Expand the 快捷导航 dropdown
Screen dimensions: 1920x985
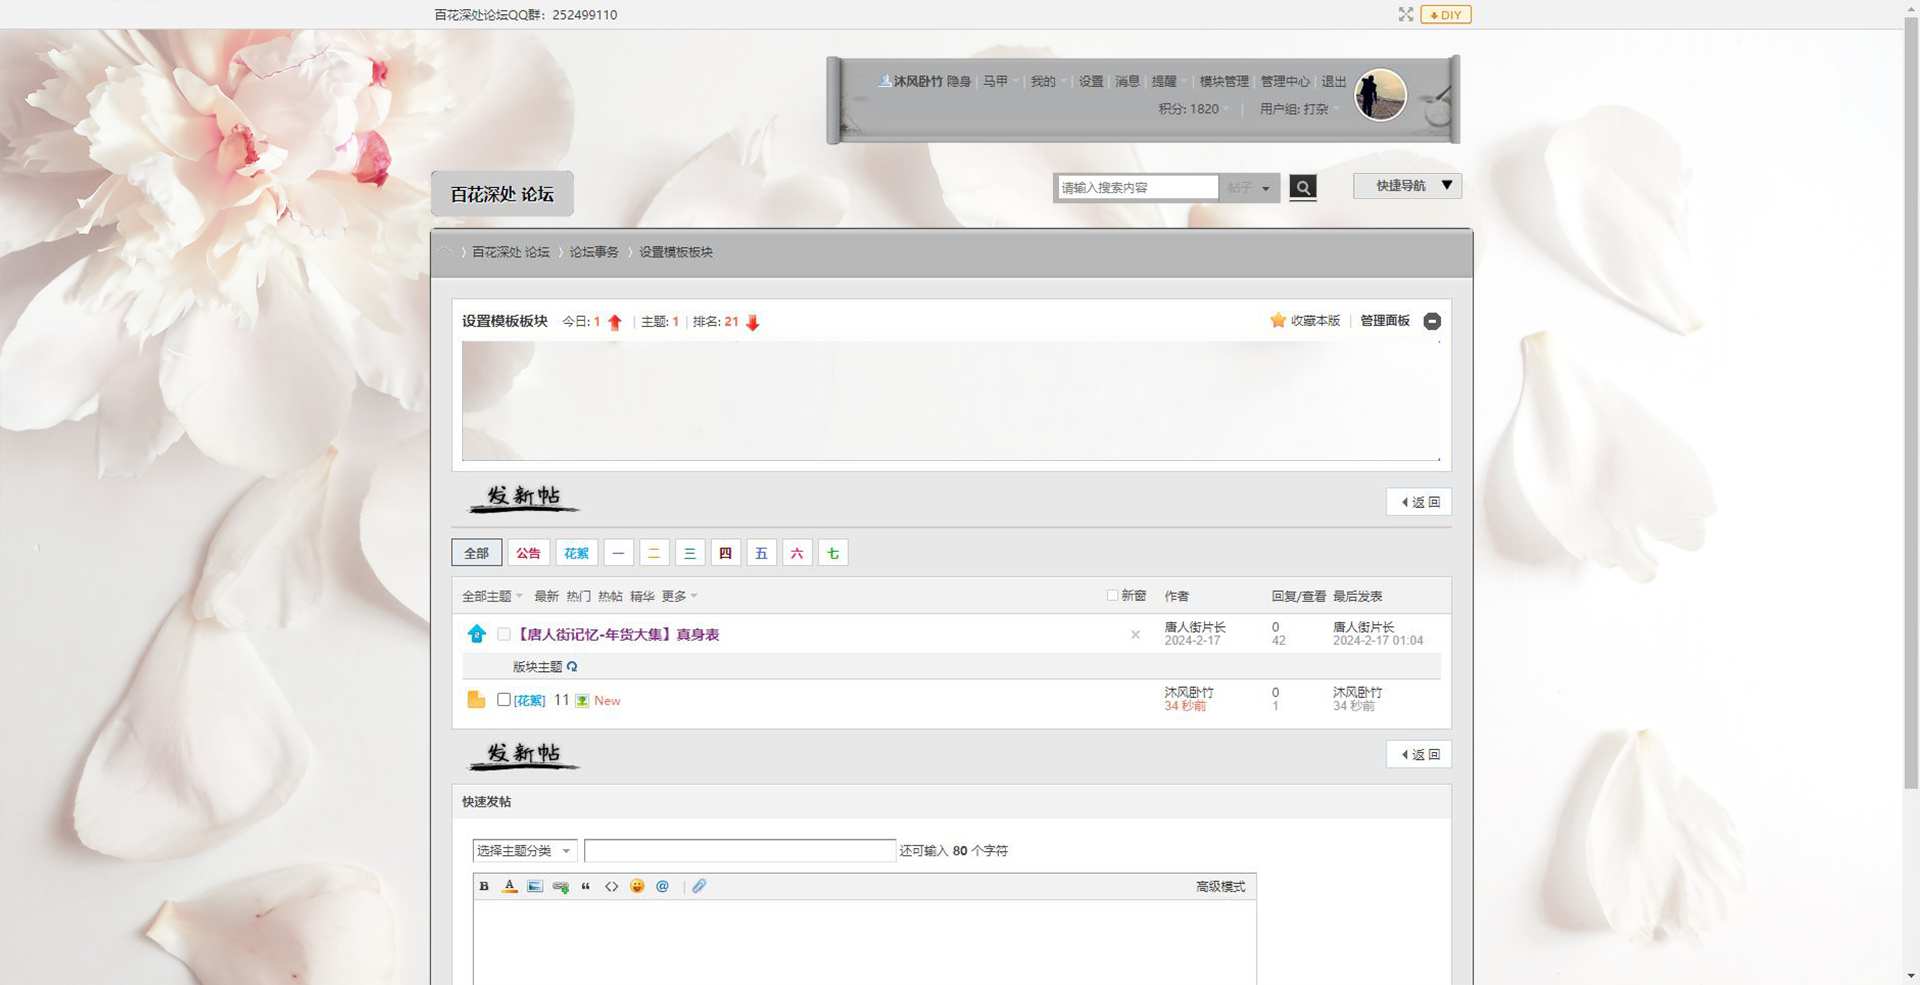(1407, 186)
